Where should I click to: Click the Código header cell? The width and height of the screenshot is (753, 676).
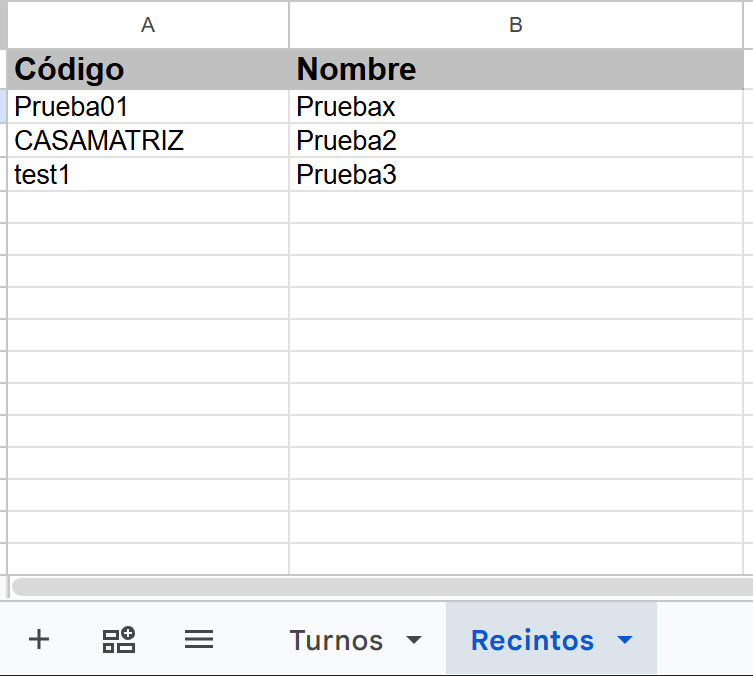pyautogui.click(x=148, y=69)
